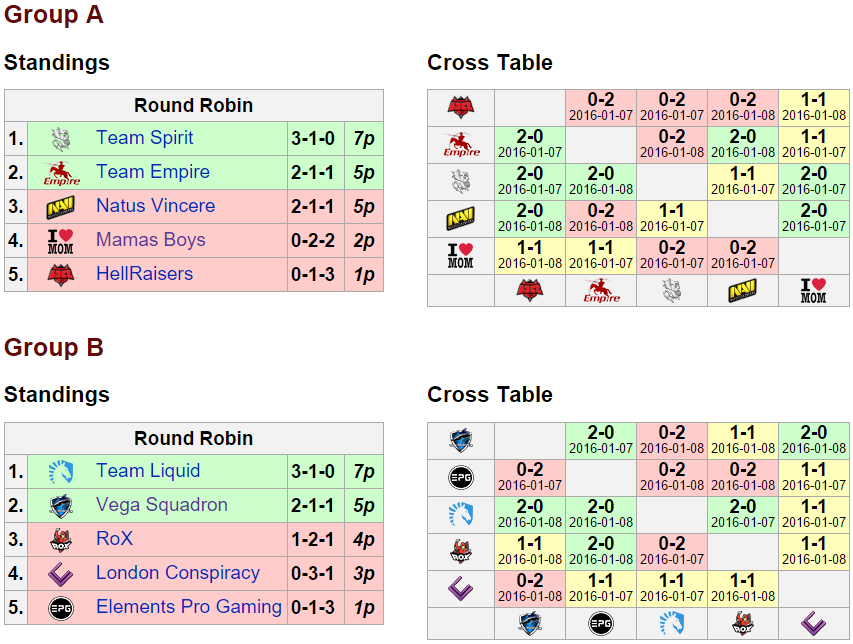Open the Vega Squadron team link
This screenshot has height=644, width=853.
click(x=161, y=505)
